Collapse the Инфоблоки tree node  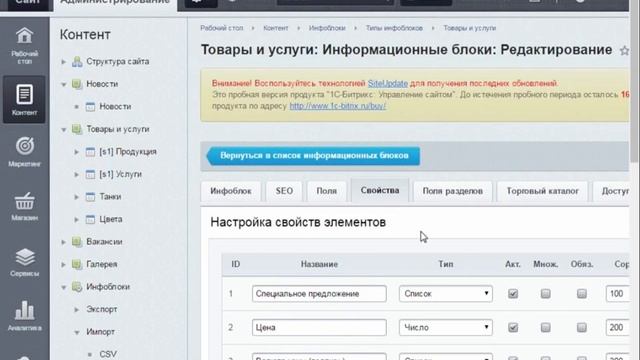click(64, 287)
